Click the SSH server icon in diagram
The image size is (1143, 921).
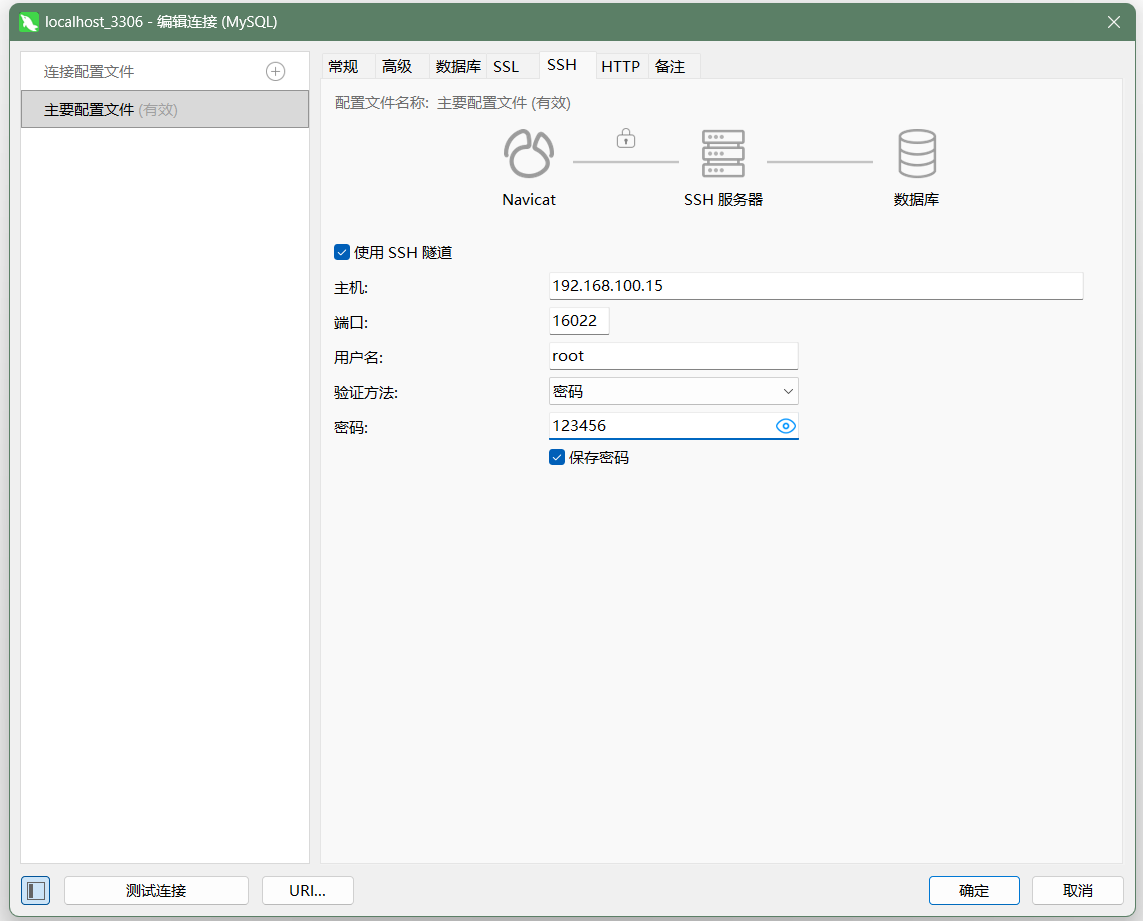[723, 153]
